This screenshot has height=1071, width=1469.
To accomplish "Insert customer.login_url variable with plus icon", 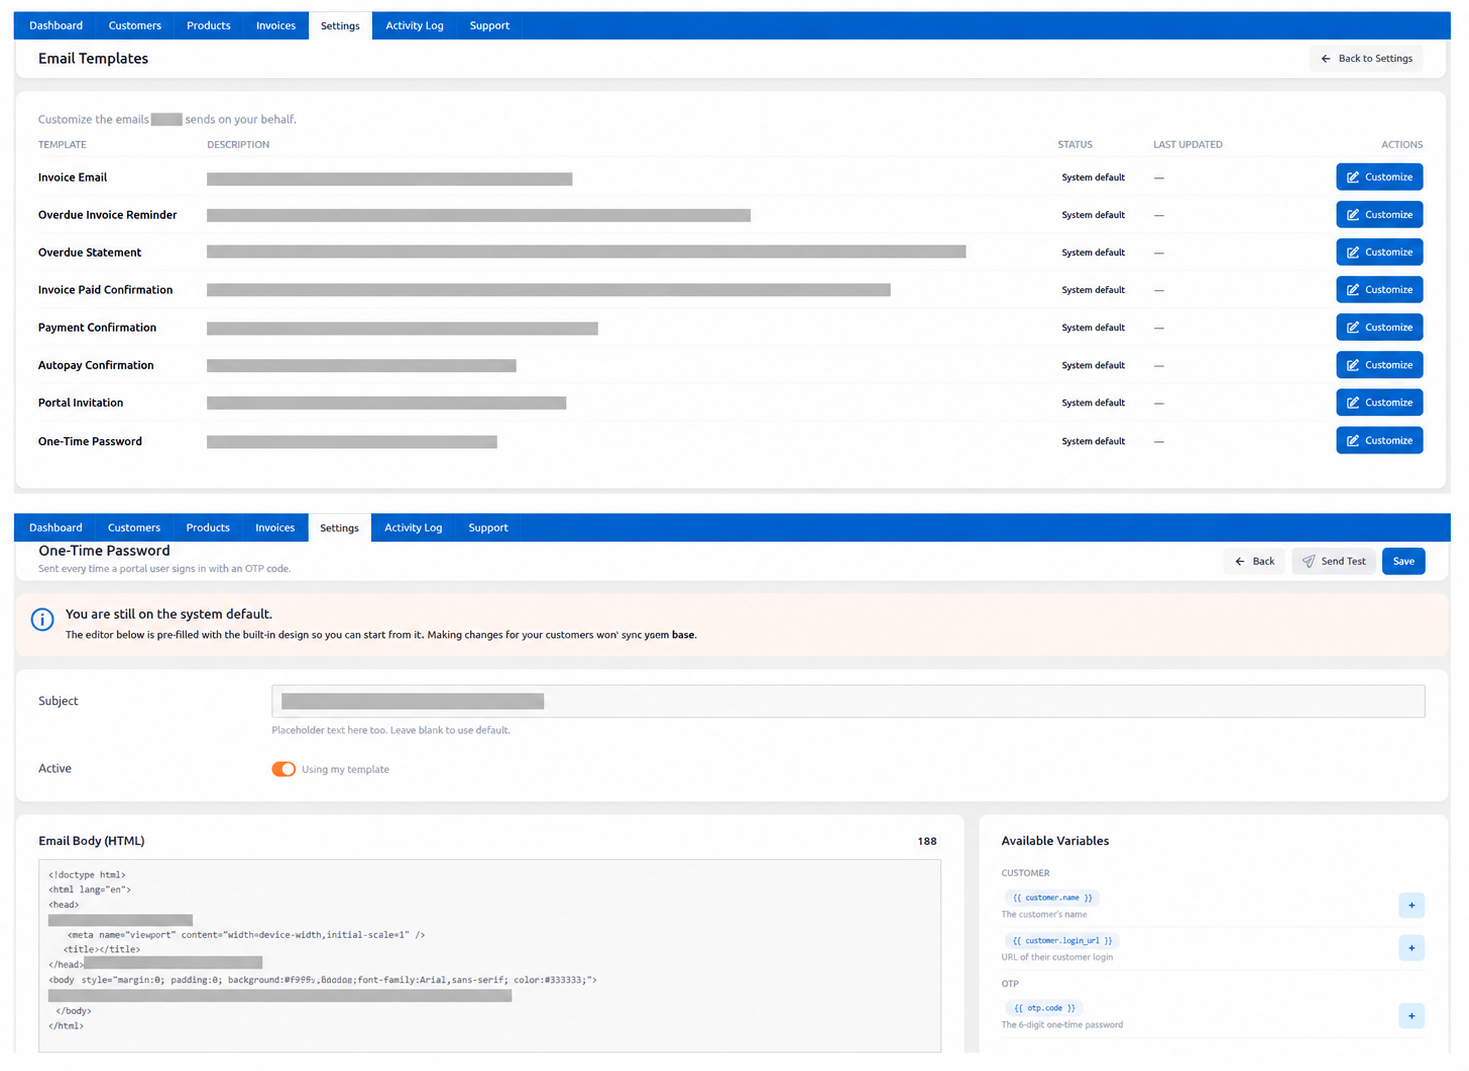I will tap(1411, 948).
